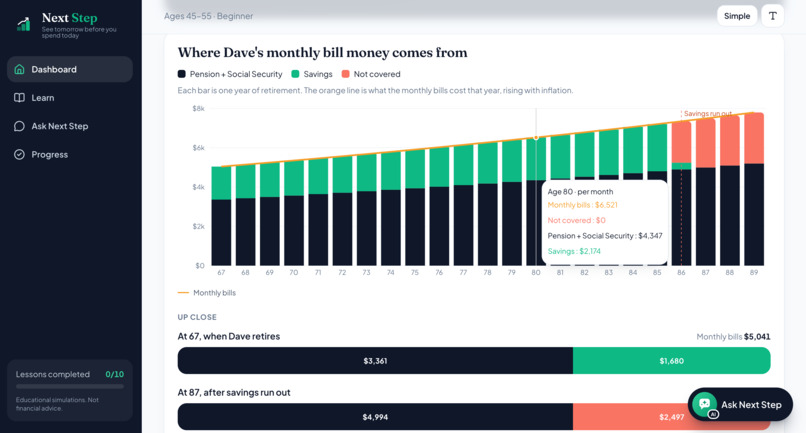Click the Pension + Social Security legend swatch
806x433 pixels.
181,74
